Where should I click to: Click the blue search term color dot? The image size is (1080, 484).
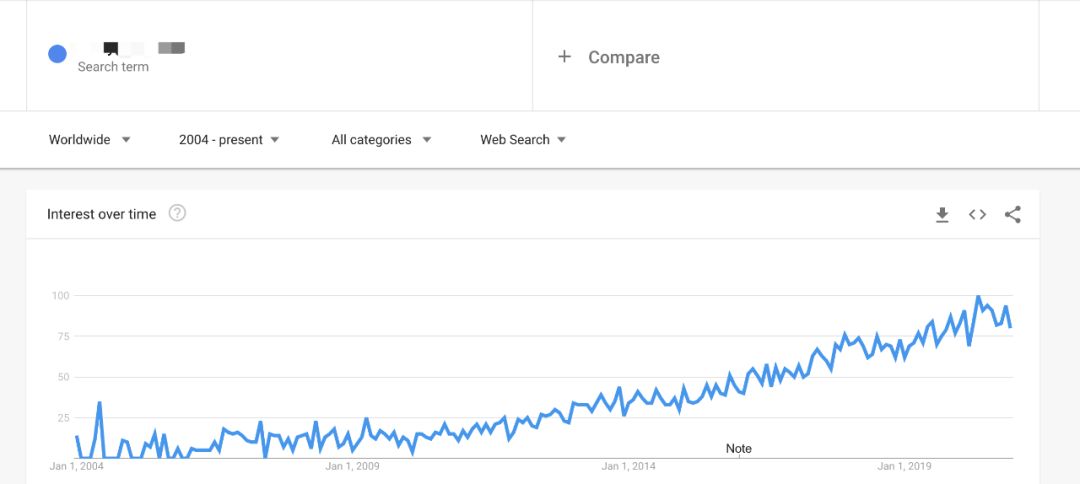58,54
